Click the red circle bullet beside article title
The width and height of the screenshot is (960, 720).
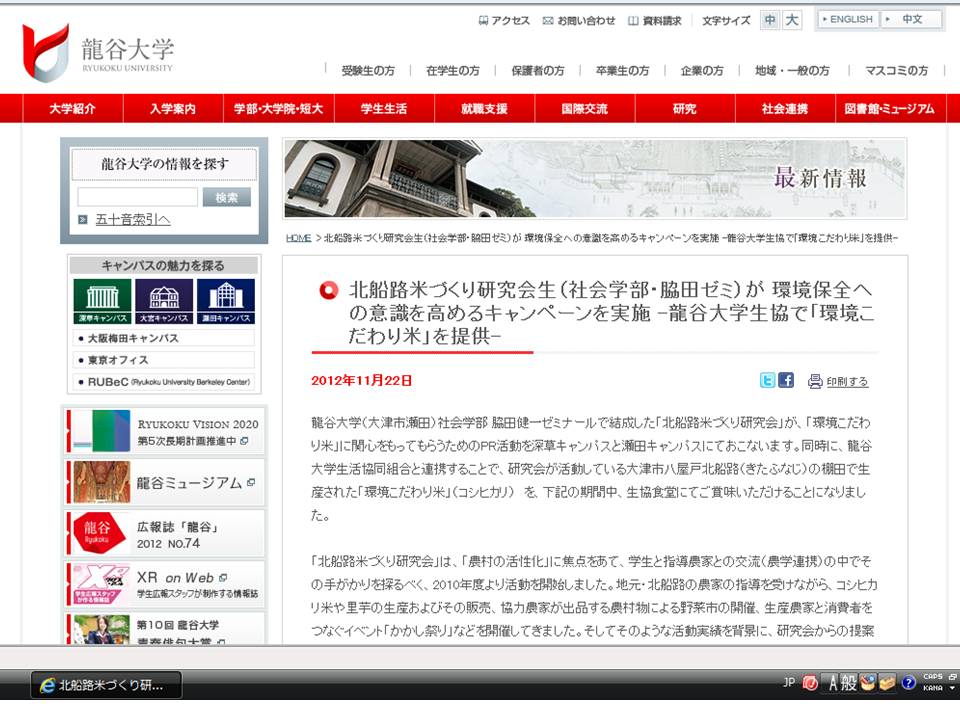[329, 290]
